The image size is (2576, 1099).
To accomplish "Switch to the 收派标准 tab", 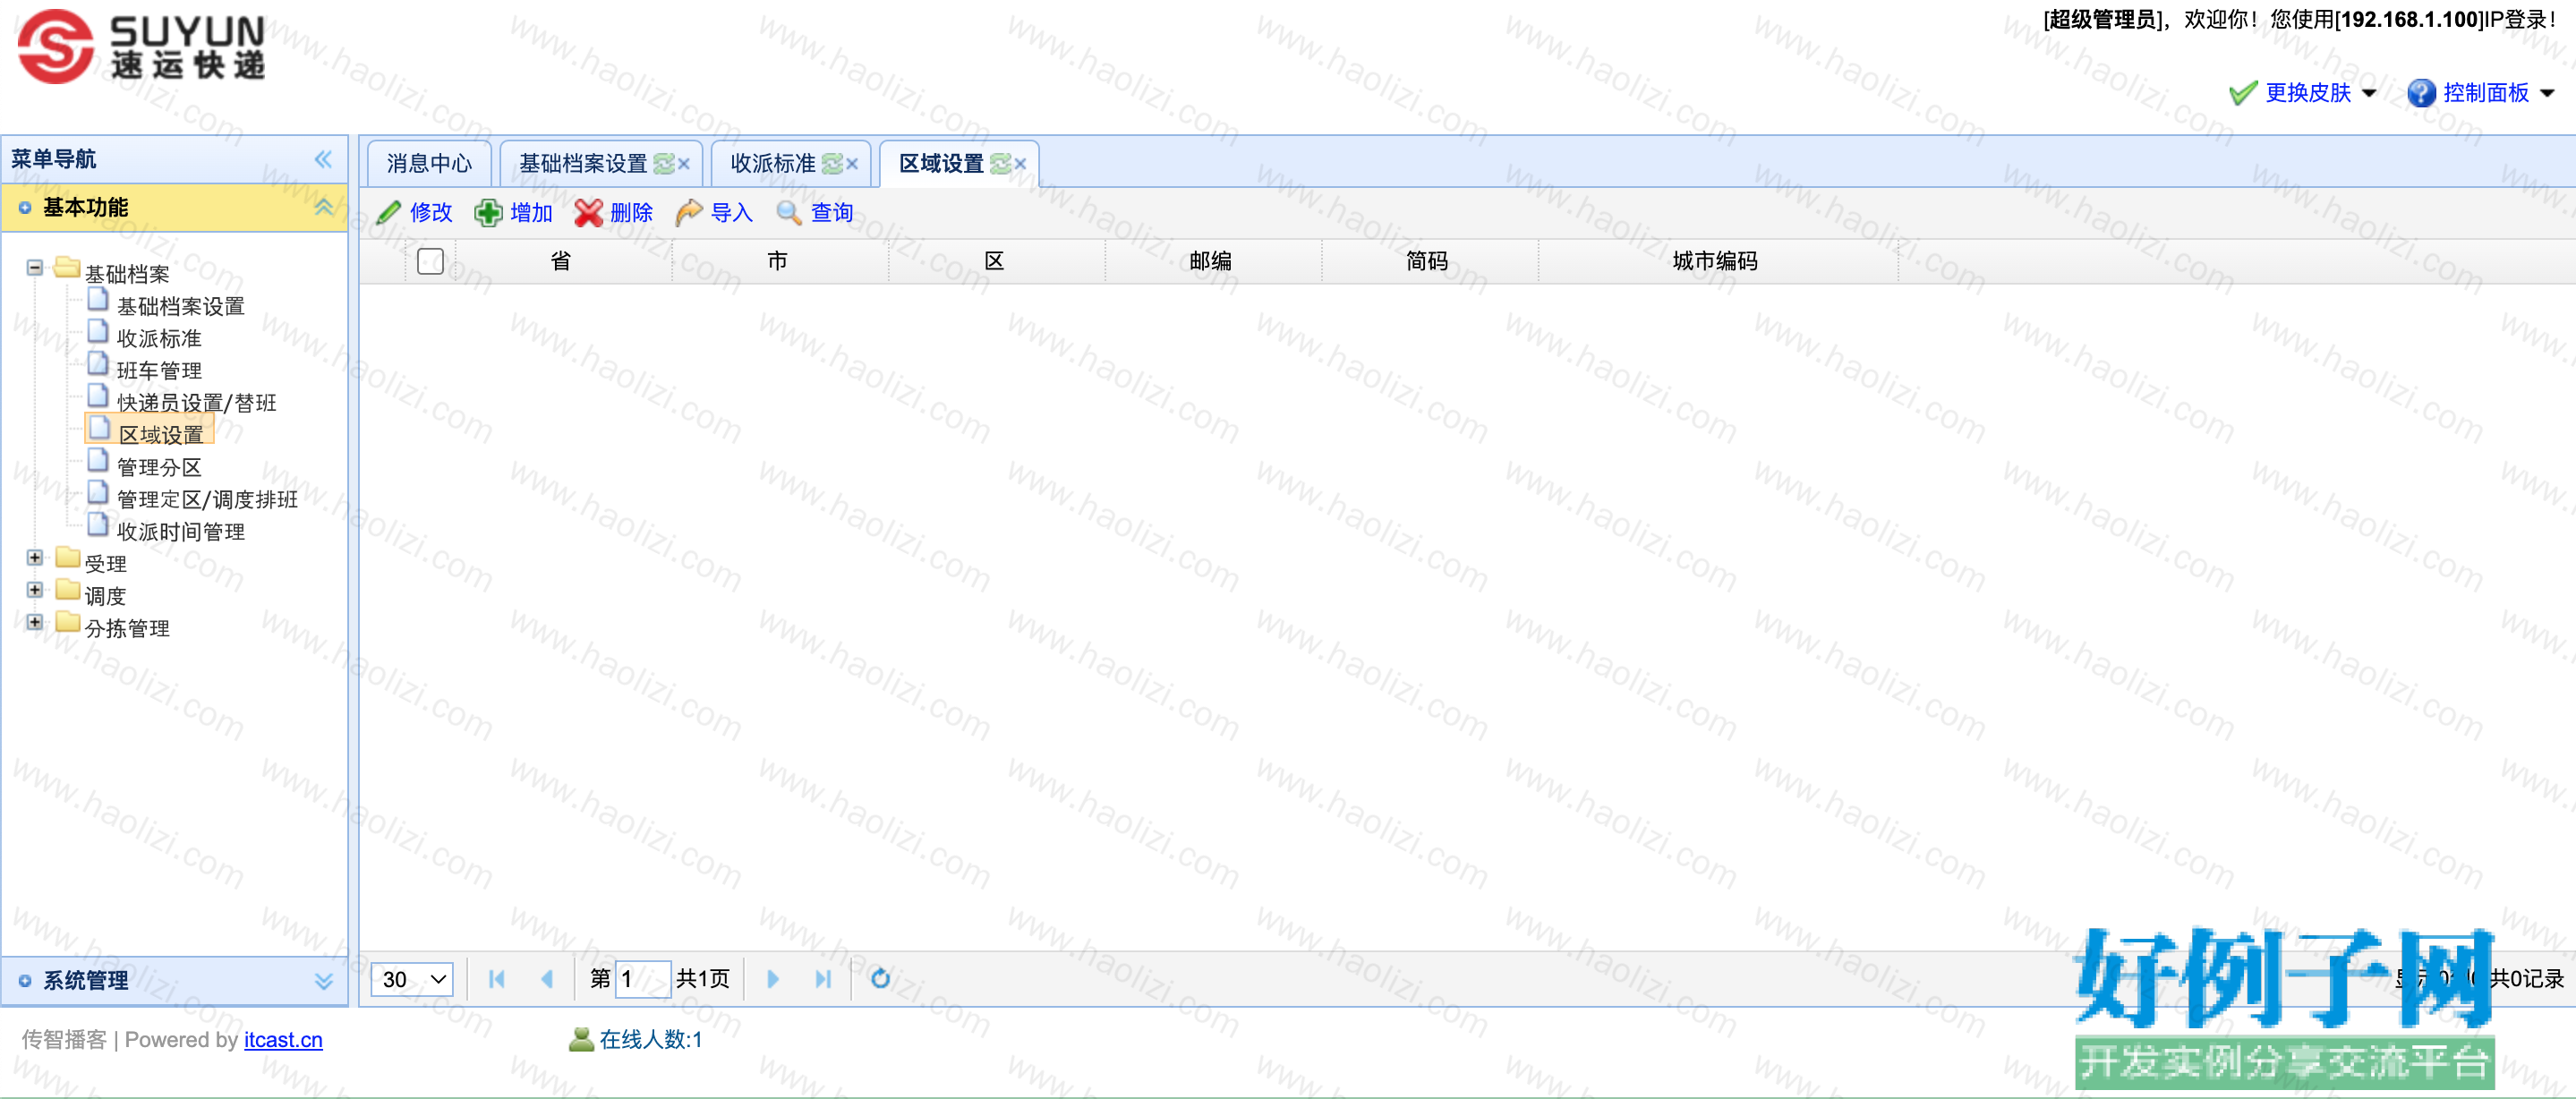I will tap(773, 164).
